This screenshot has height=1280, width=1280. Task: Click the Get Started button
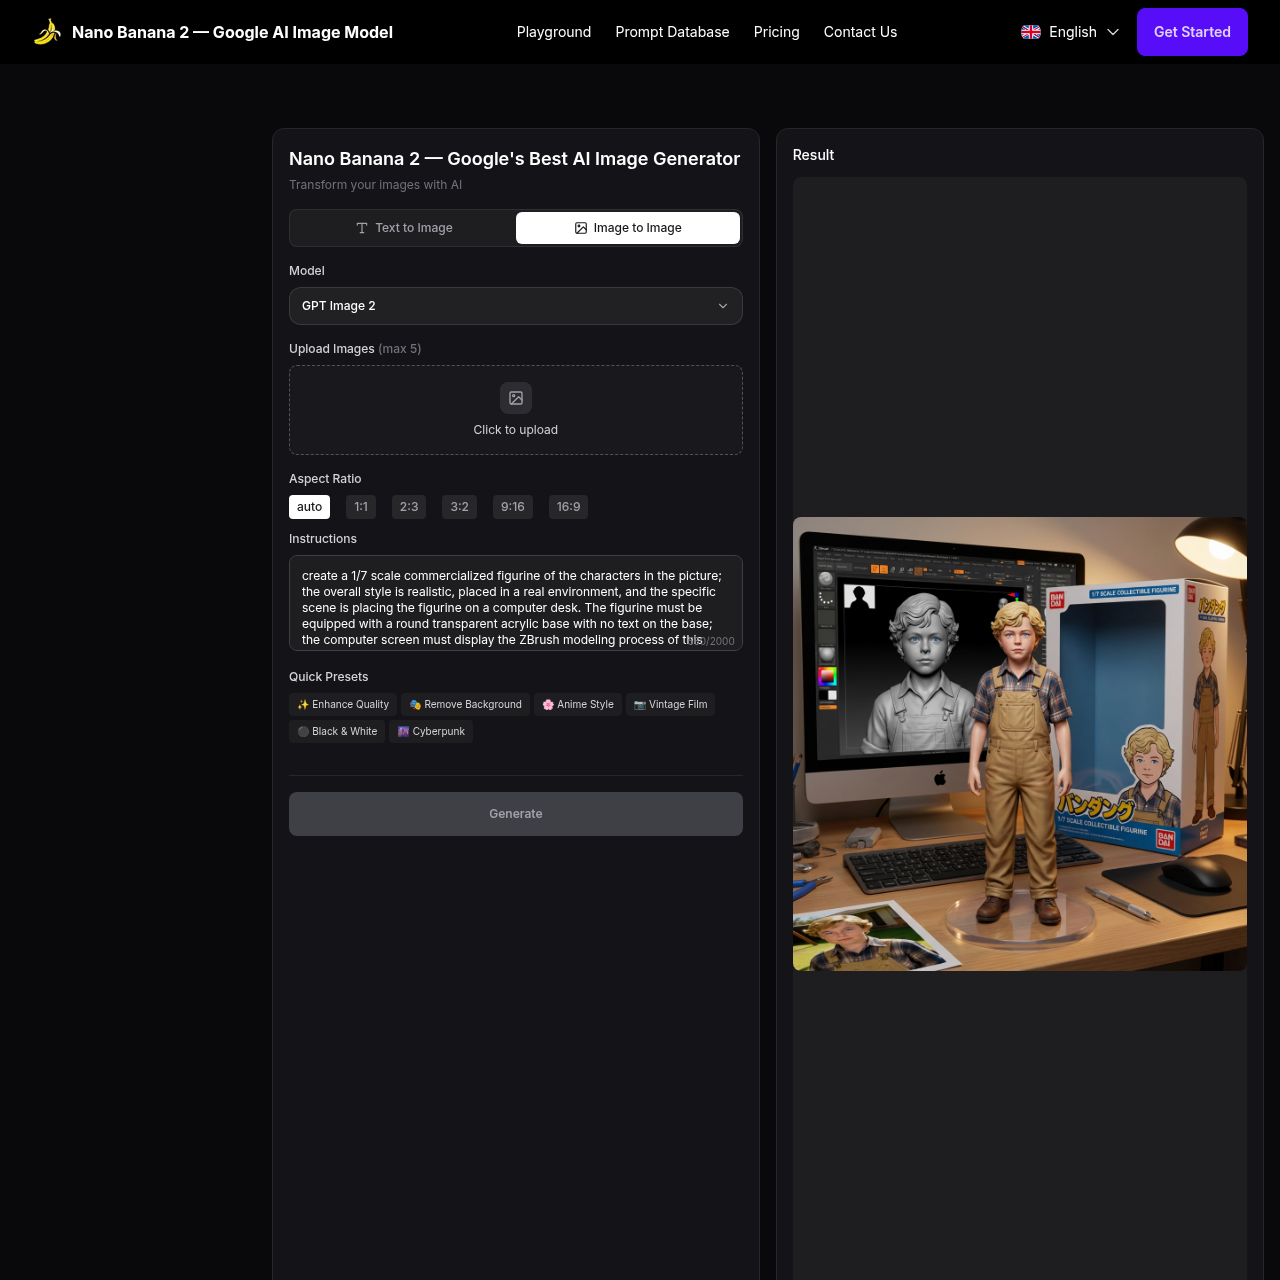coord(1192,32)
